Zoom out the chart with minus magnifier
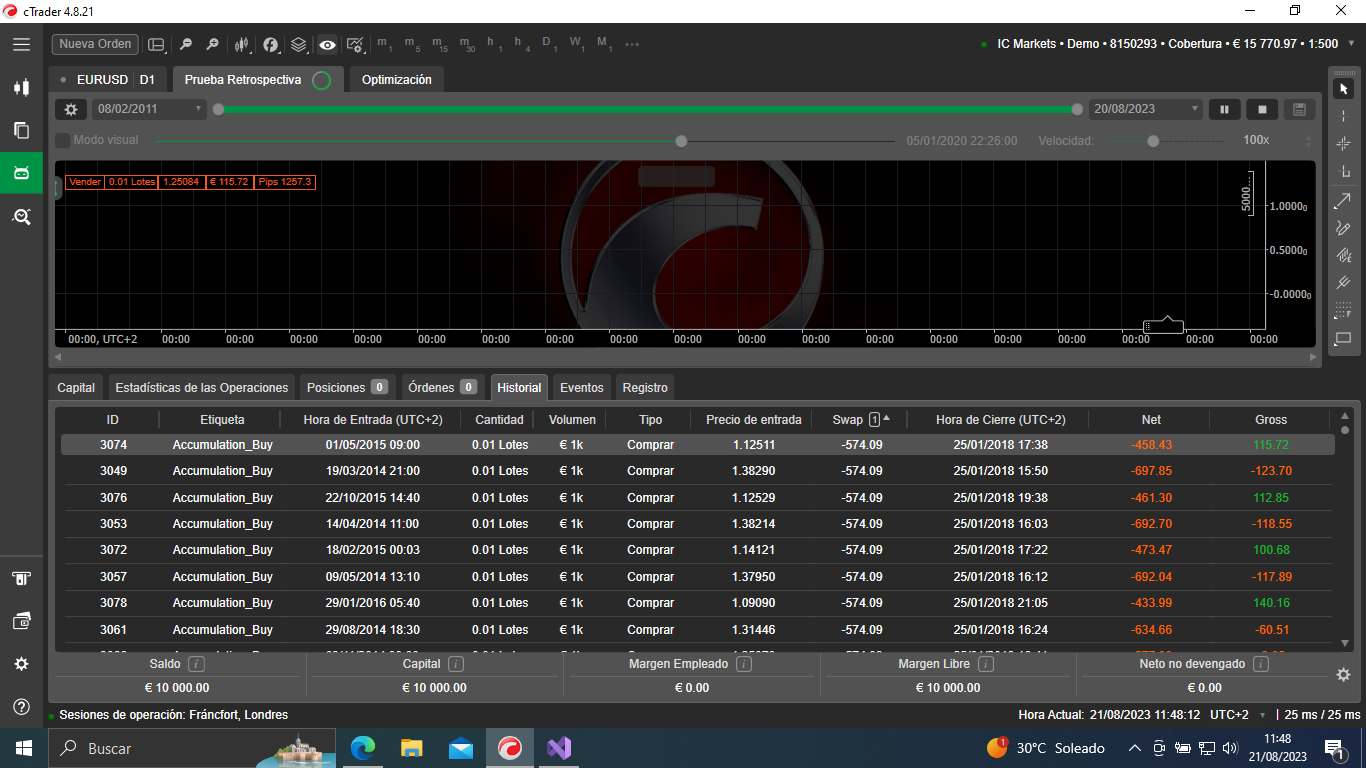Viewport: 1366px width, 768px height. click(185, 44)
